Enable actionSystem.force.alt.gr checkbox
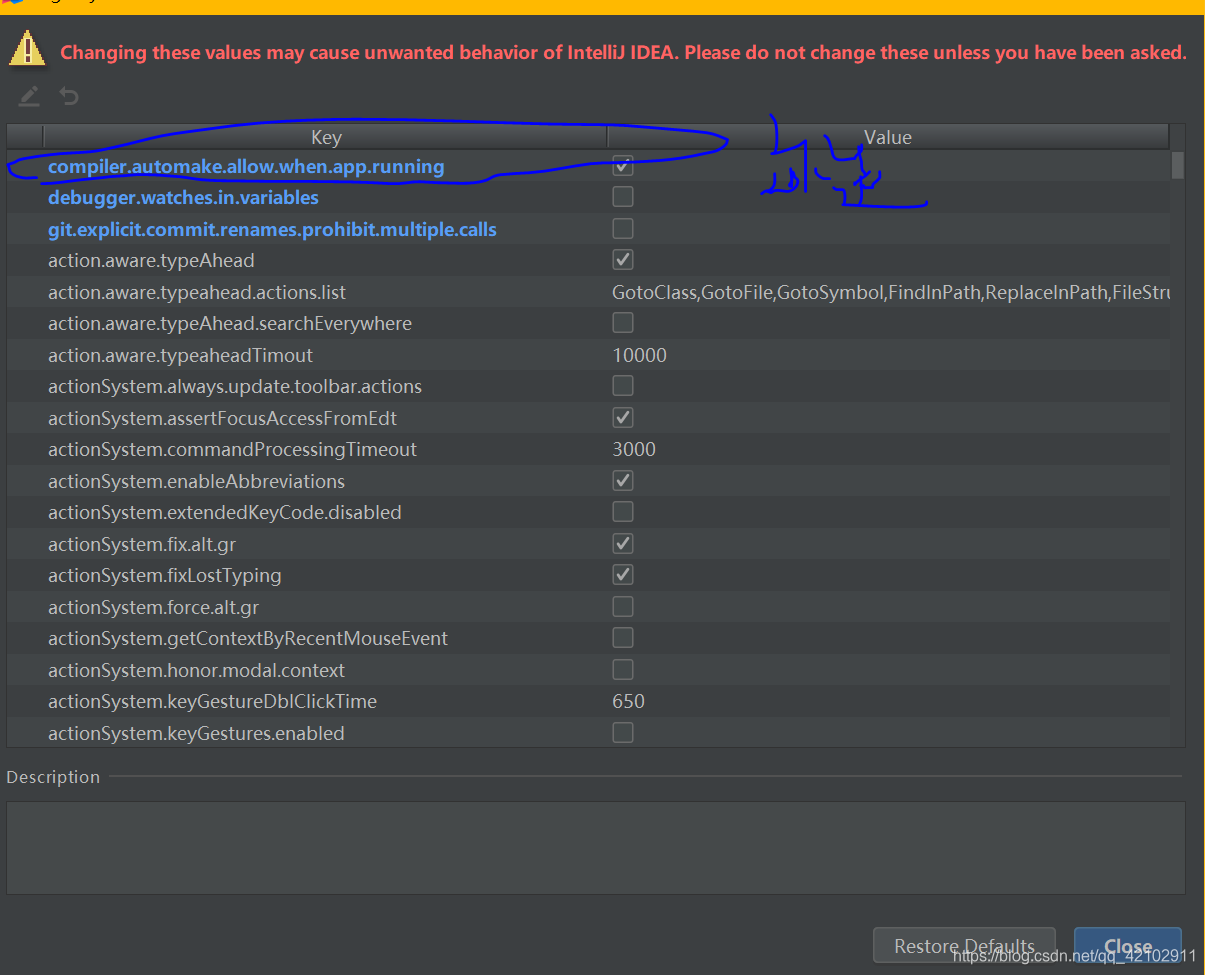 (x=622, y=607)
